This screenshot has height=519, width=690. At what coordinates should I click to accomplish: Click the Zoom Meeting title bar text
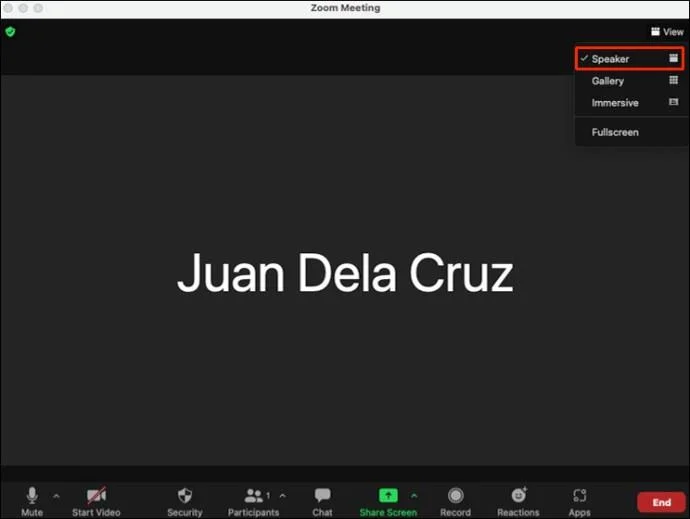pyautogui.click(x=345, y=8)
